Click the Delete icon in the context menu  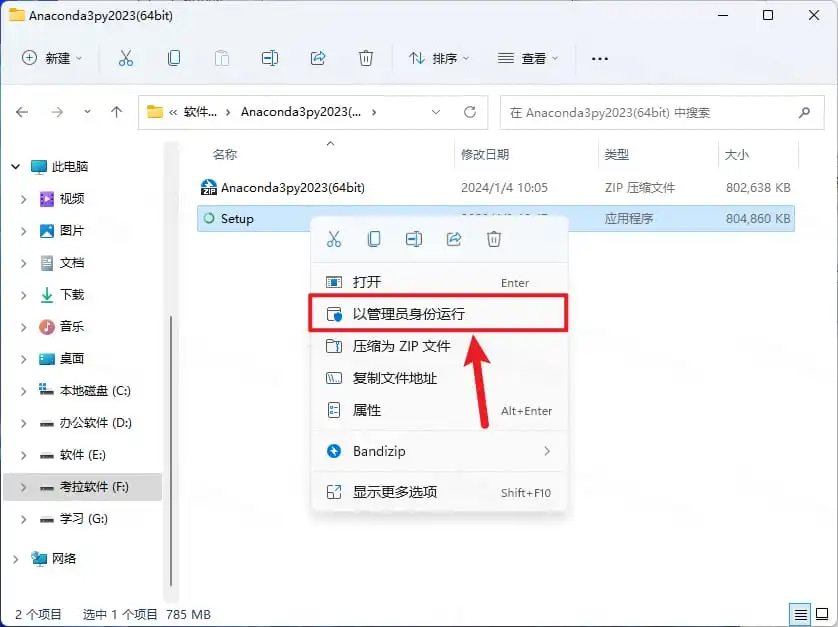pos(494,239)
